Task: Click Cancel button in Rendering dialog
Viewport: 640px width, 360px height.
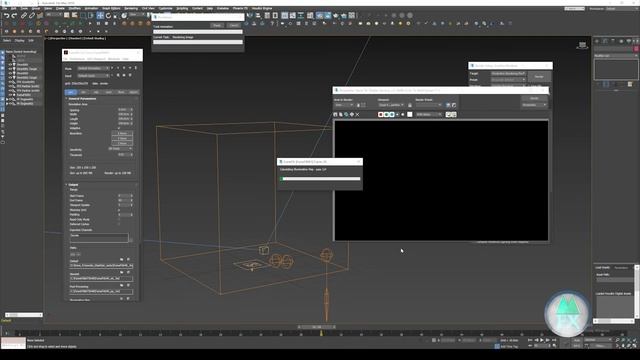Action: coord(234,26)
